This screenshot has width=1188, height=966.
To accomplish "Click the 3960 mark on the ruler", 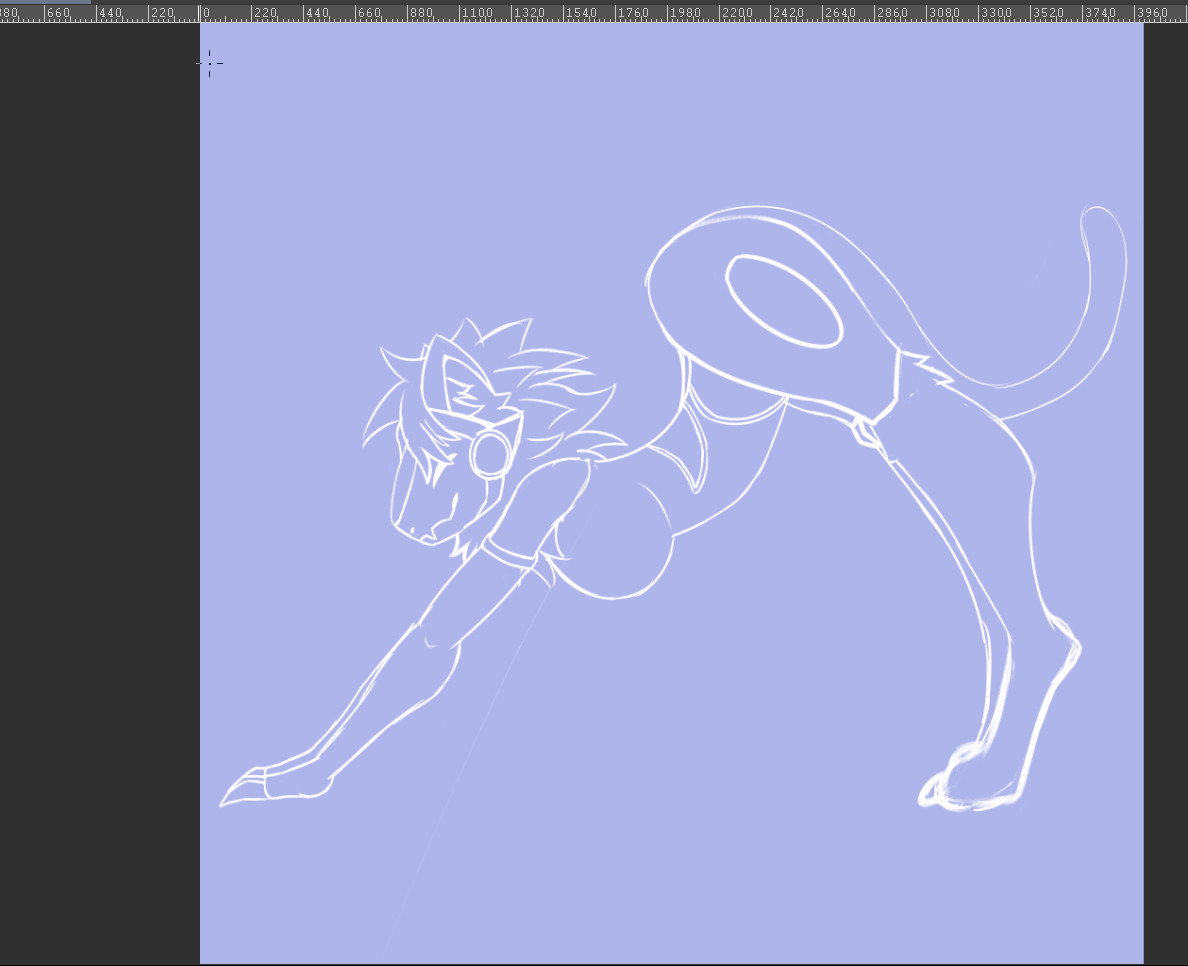I will click(1152, 13).
